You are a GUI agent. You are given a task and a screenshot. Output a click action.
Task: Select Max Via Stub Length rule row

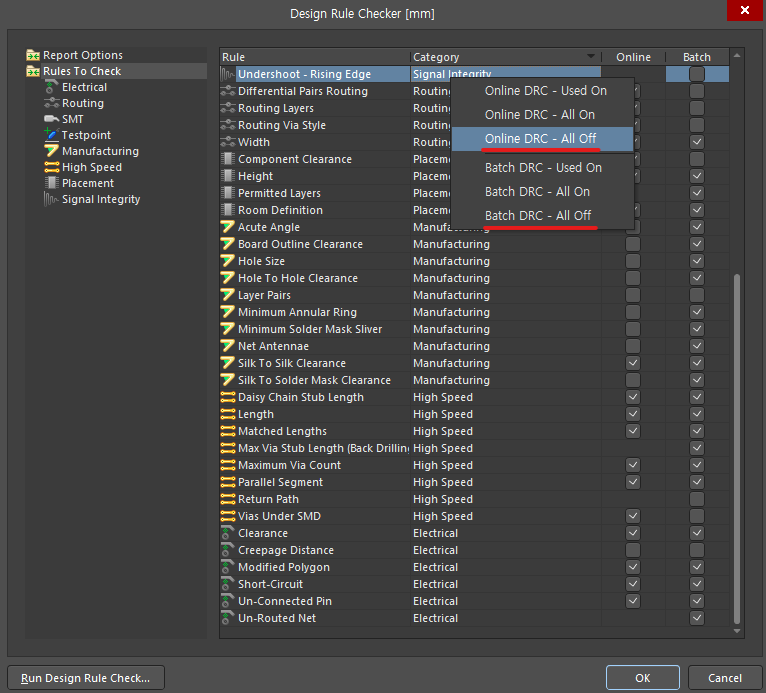click(x=474, y=448)
